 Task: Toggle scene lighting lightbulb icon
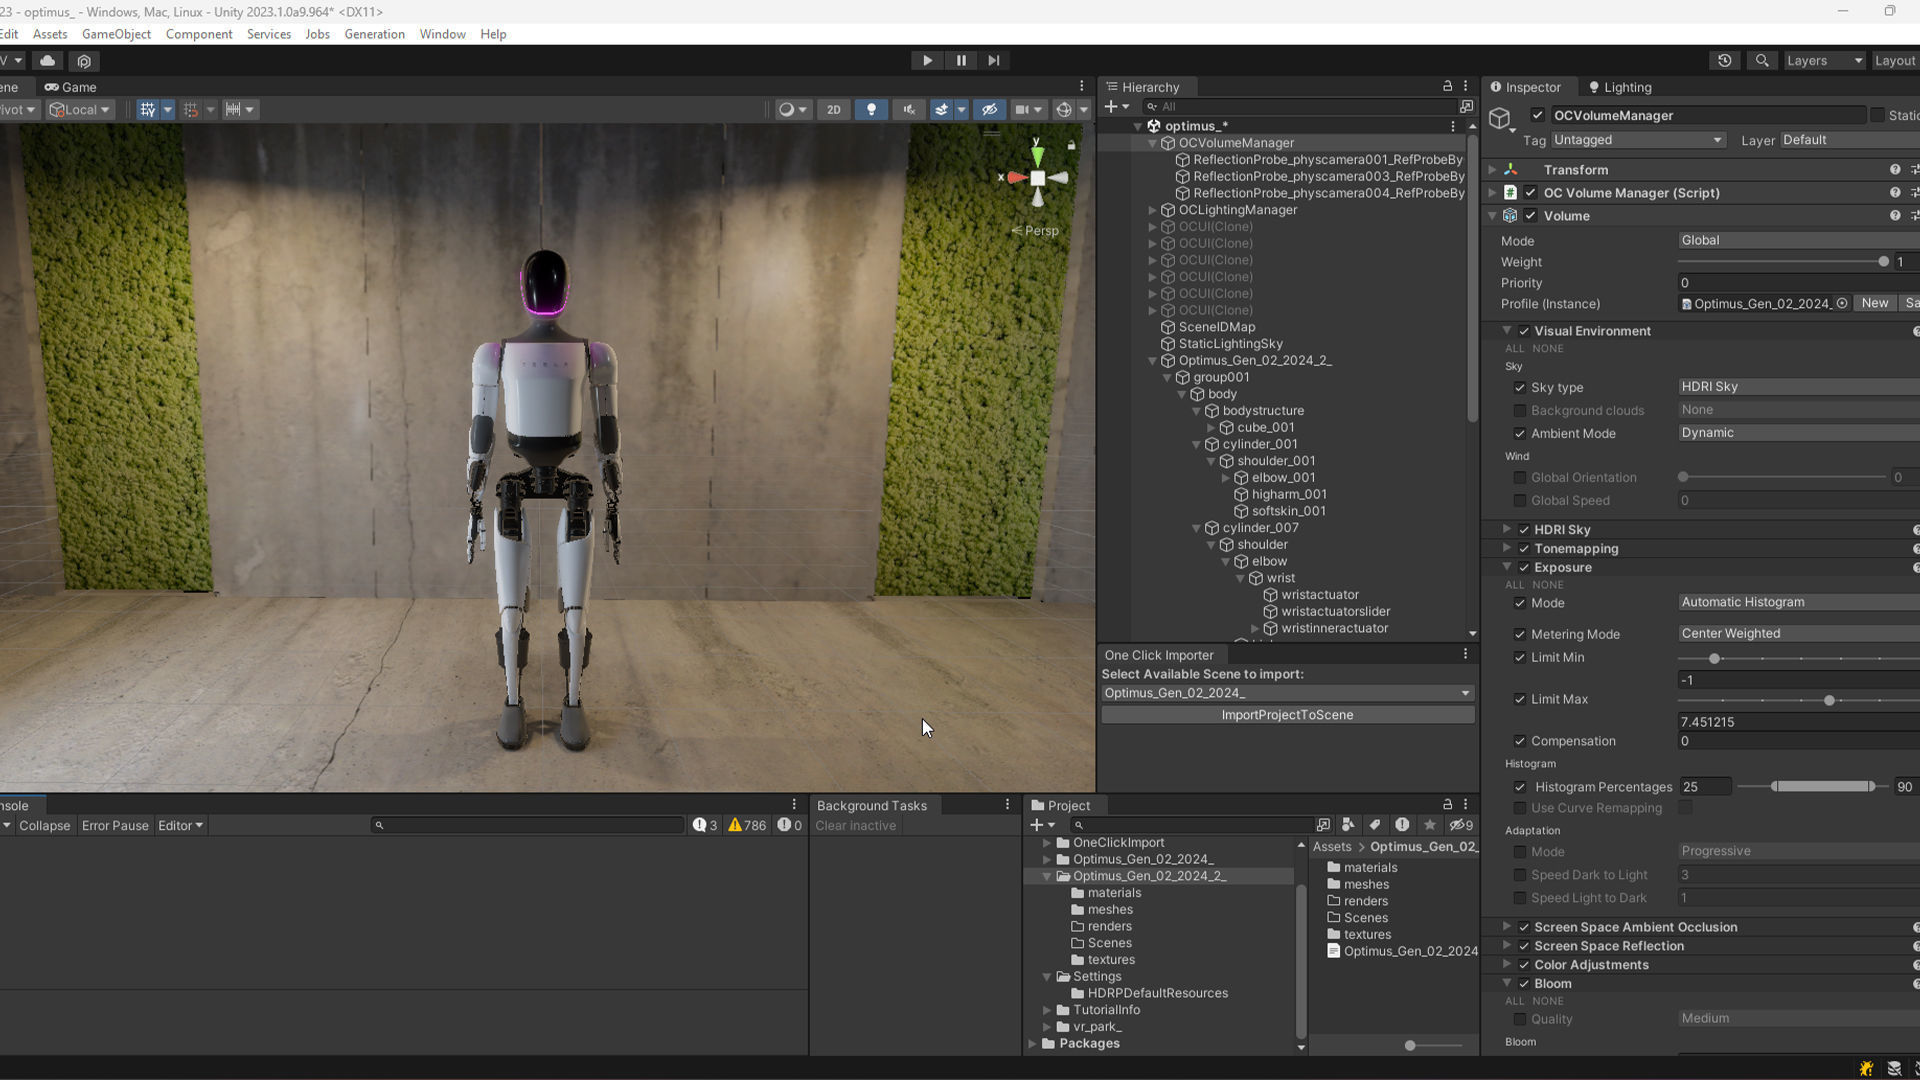[871, 110]
